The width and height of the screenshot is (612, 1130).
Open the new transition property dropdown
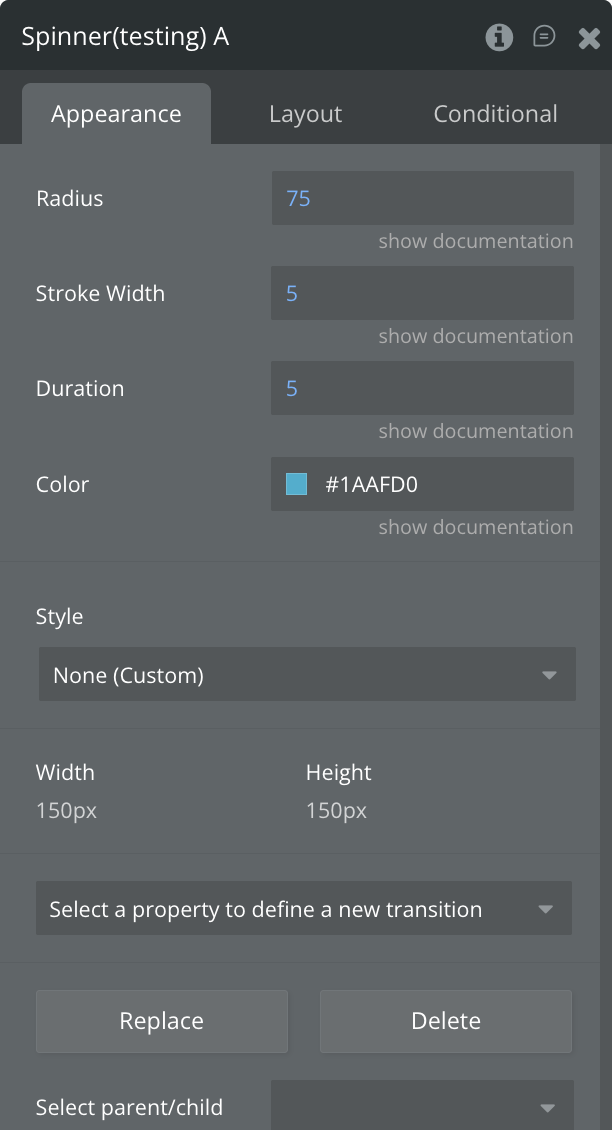pyautogui.click(x=304, y=909)
